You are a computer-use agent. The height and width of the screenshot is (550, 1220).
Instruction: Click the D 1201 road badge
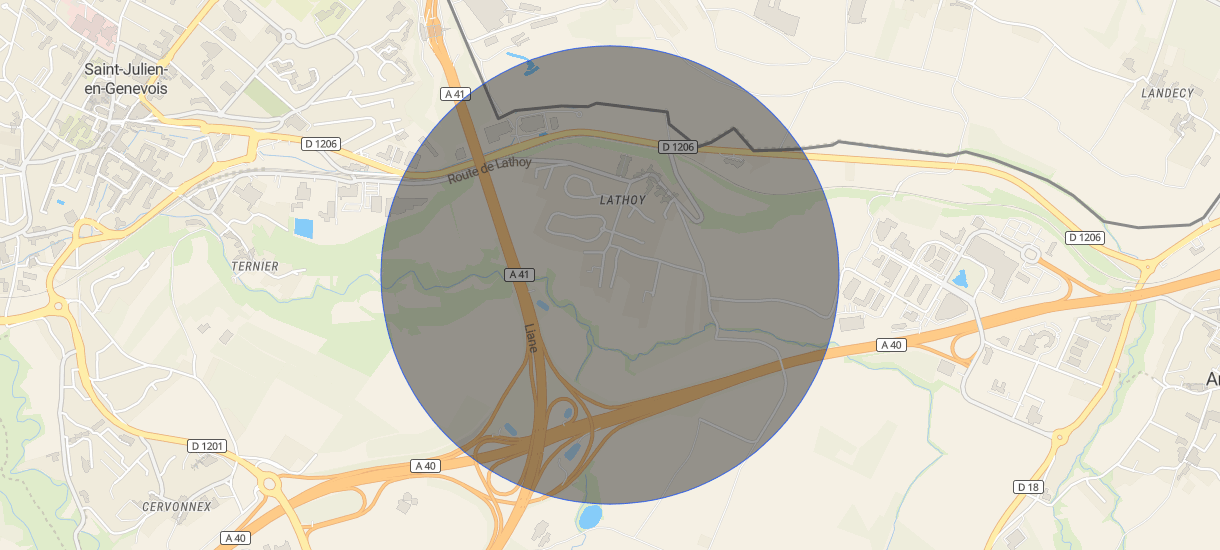click(207, 445)
